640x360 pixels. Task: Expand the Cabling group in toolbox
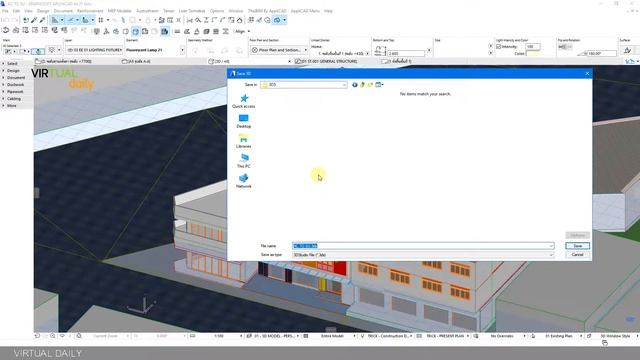tap(14, 98)
